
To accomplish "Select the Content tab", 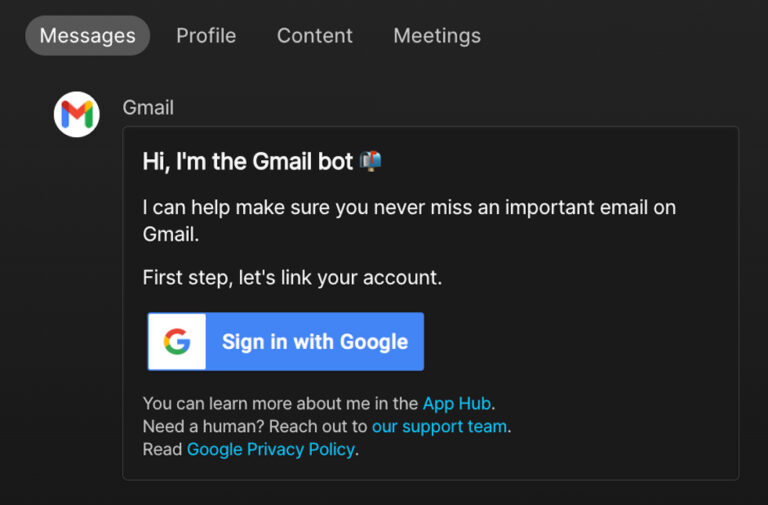I will 314,36.
